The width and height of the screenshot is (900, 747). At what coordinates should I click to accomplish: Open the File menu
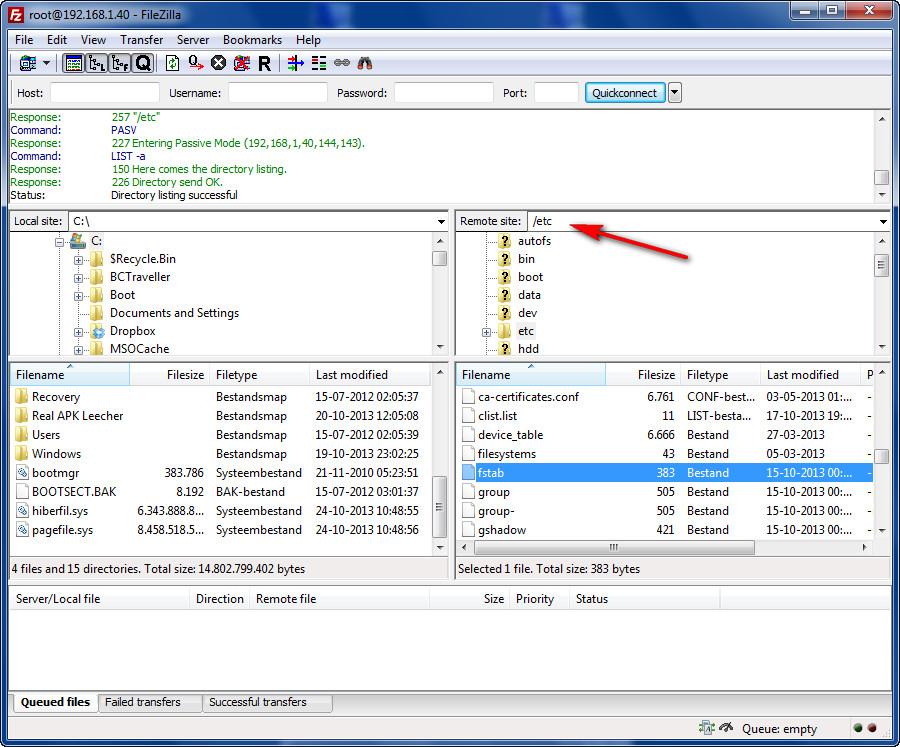click(24, 40)
